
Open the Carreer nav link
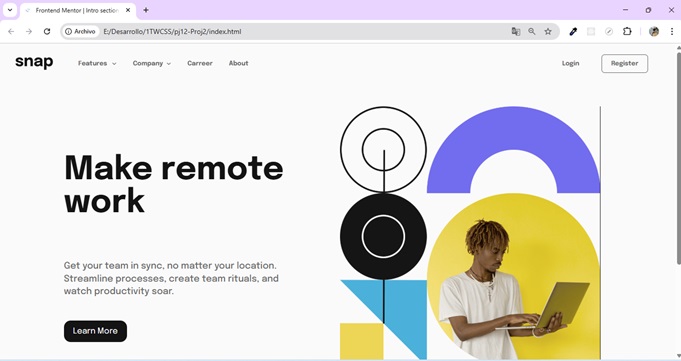click(x=200, y=63)
